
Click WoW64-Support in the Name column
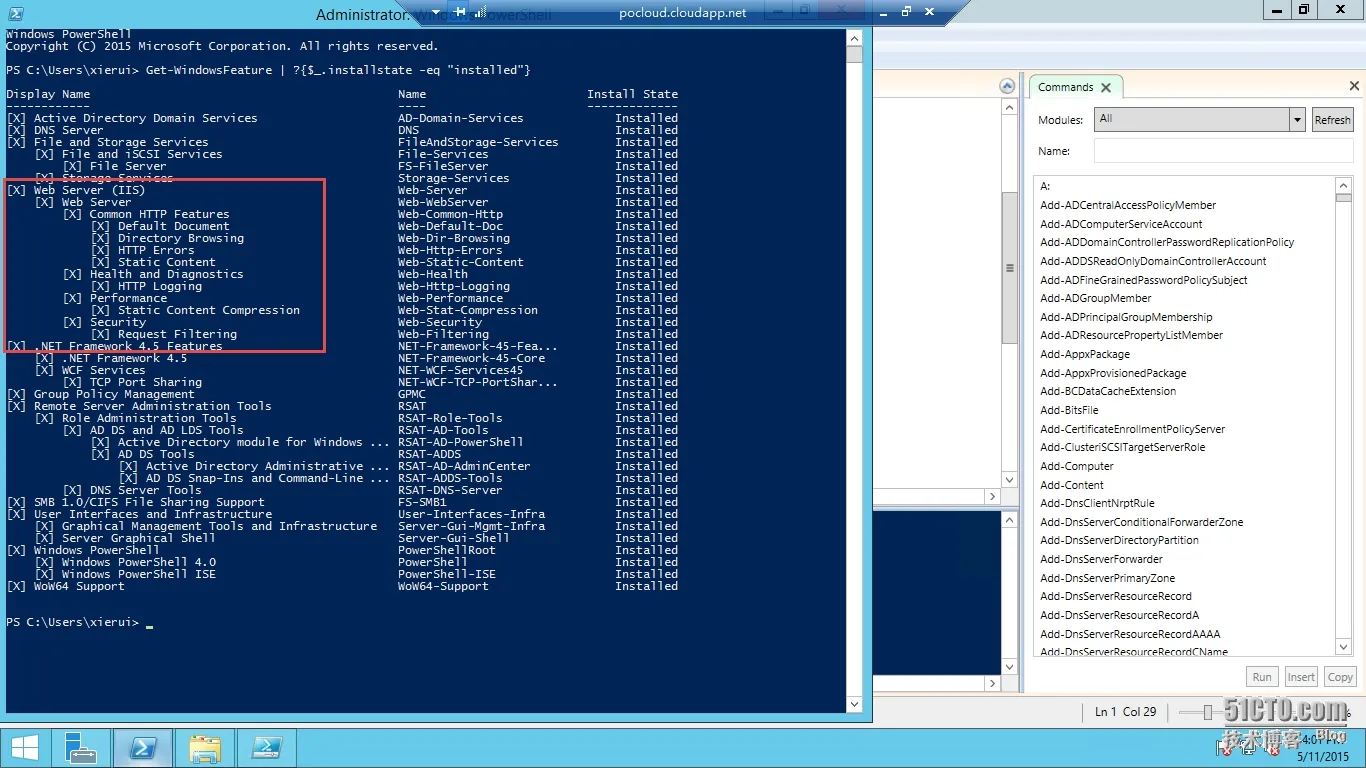443,586
